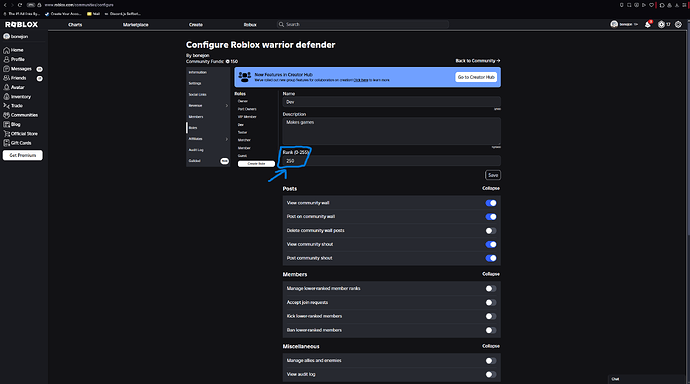Click the Roblox logo in the header
Viewport: 690px width, 384px height.
point(22,25)
